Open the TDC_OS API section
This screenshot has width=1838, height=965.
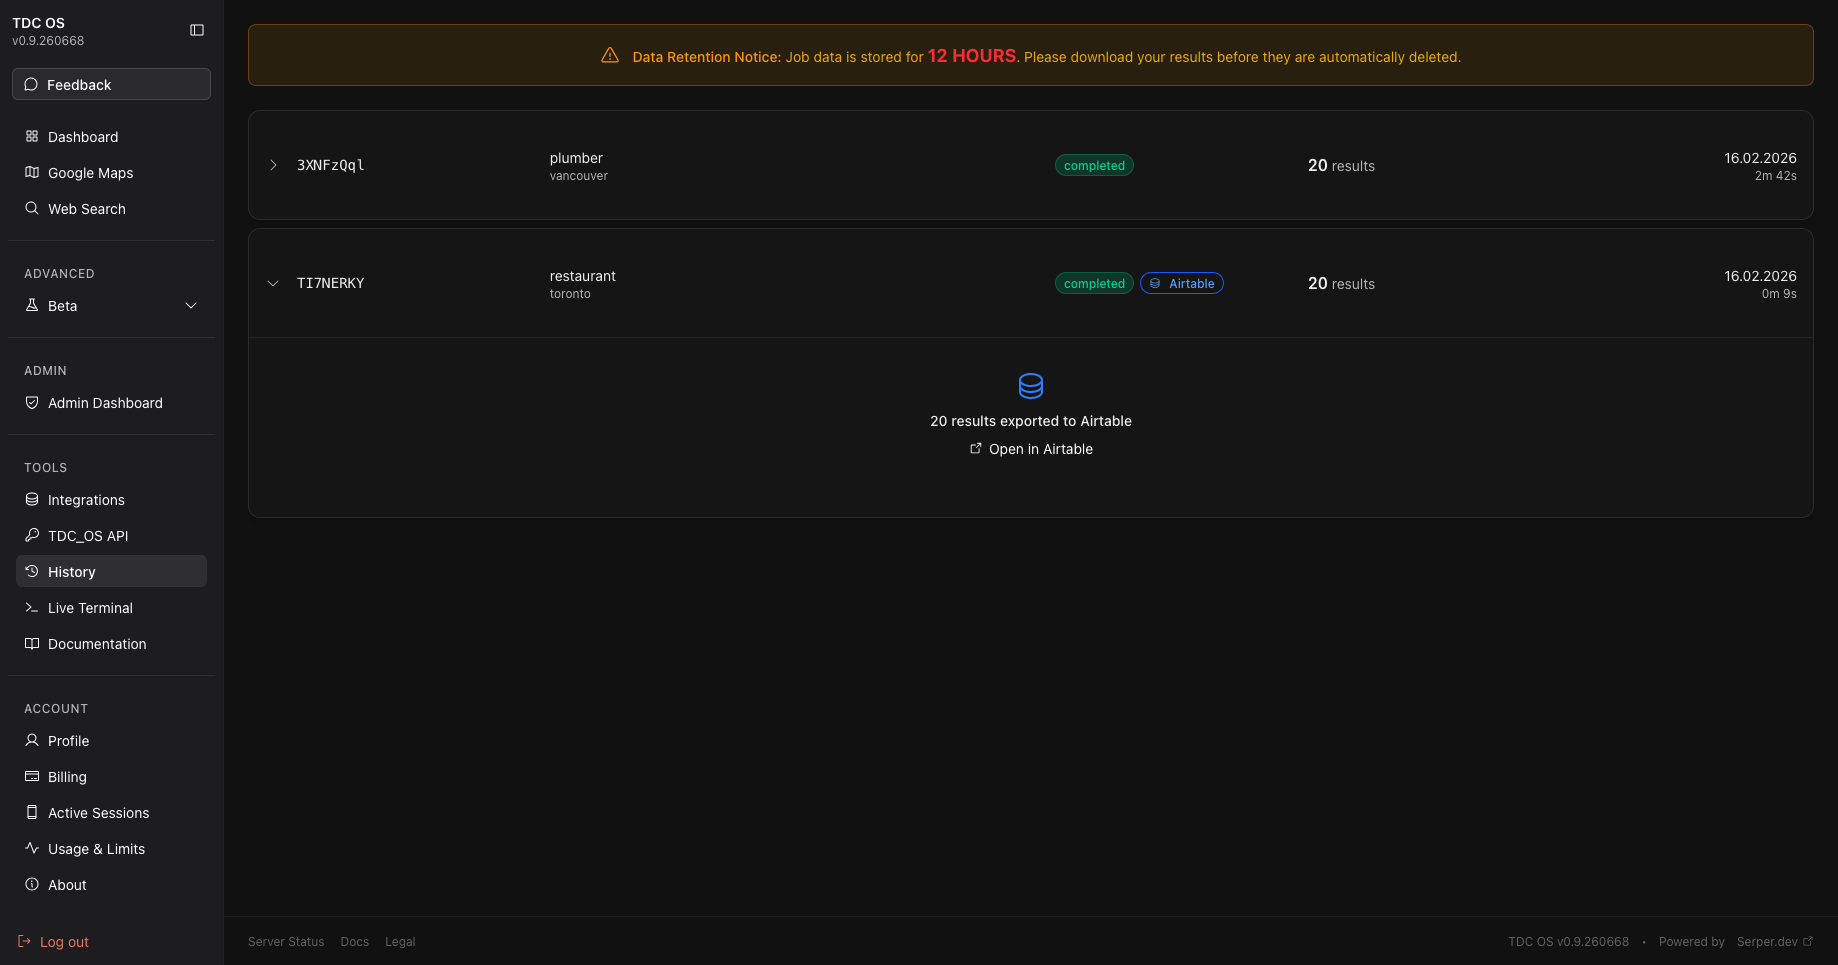point(88,535)
